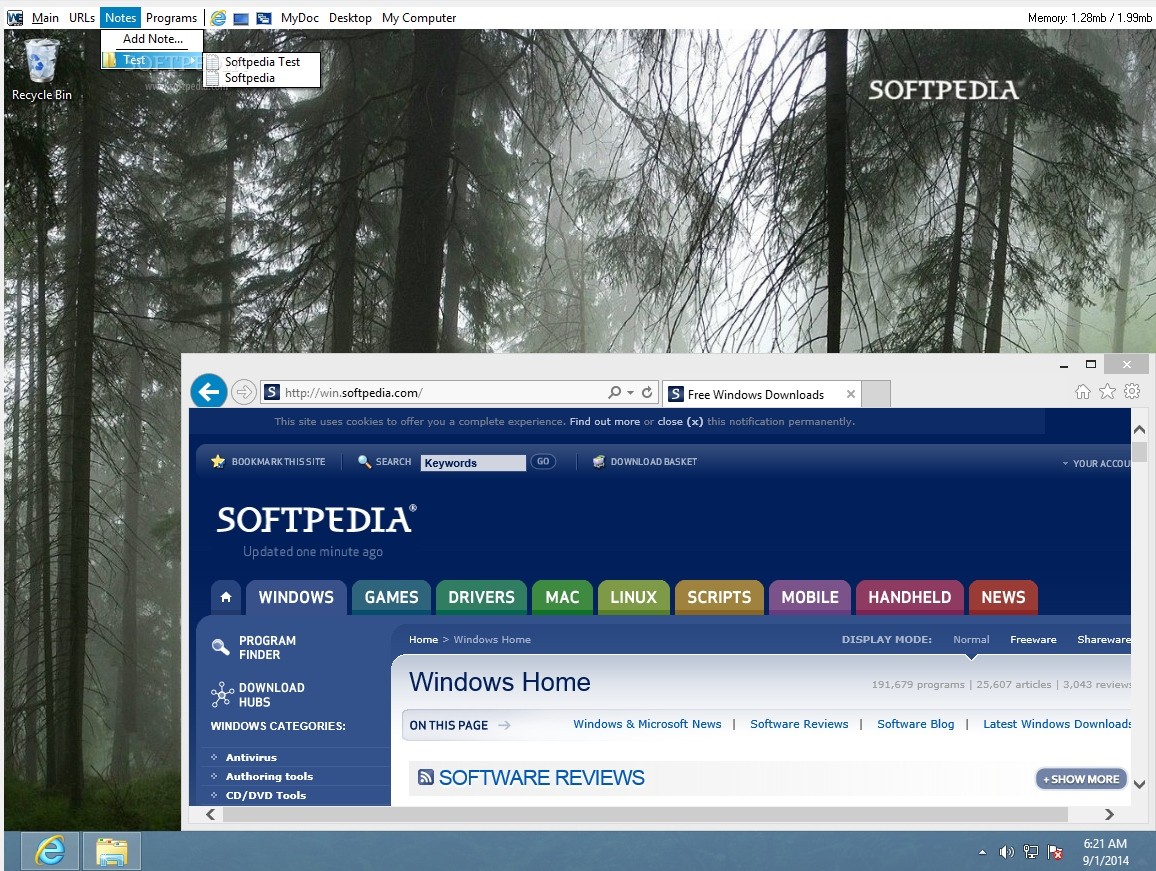The image size is (1156, 871).
Task: Open the browser Tools gear
Action: pos(1132,392)
